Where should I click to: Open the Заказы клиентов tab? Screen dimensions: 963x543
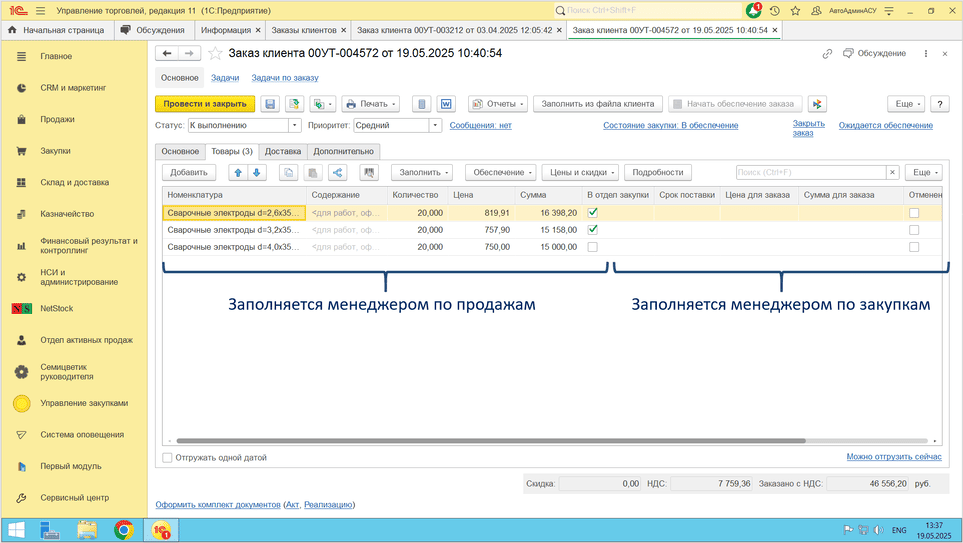(304, 30)
